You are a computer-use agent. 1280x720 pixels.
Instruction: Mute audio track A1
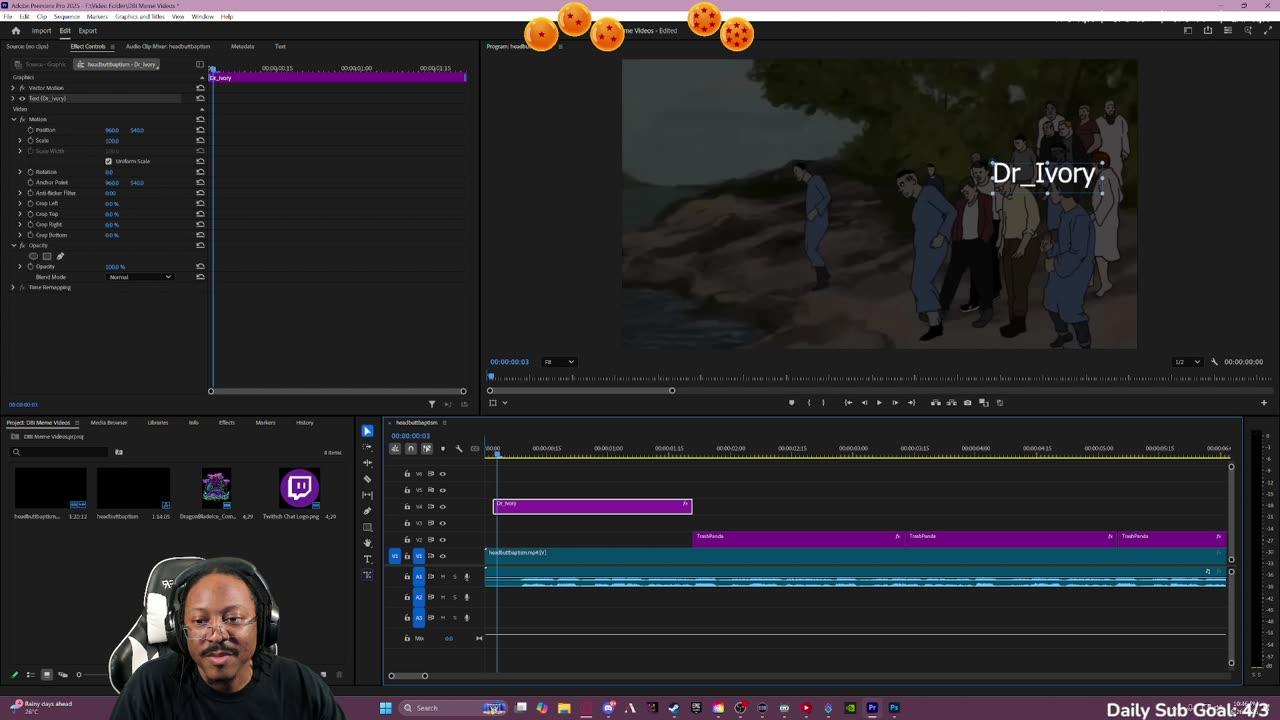[x=443, y=577]
